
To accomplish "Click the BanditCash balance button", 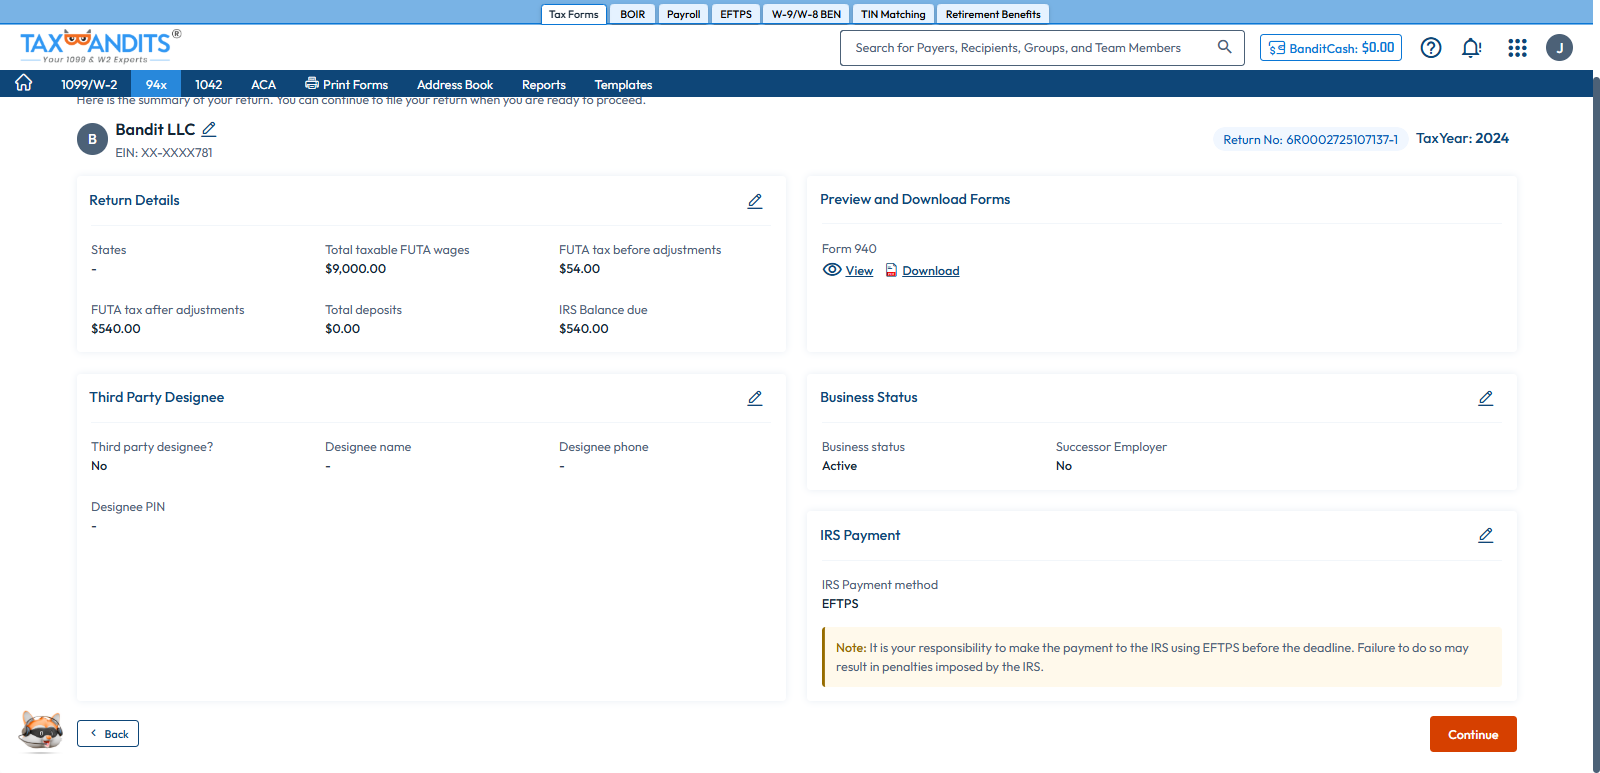I will pos(1330,48).
